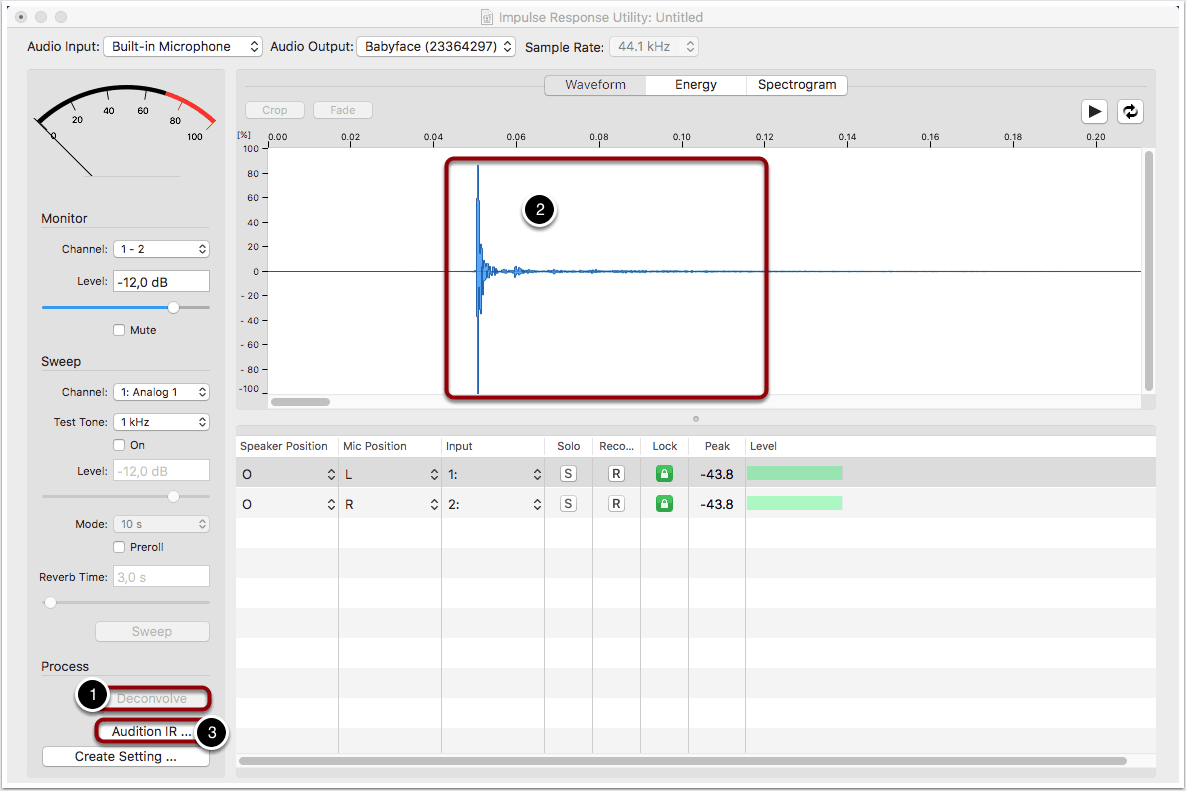Click the Monitor level slider handle
1186x791 pixels.
pos(174,308)
